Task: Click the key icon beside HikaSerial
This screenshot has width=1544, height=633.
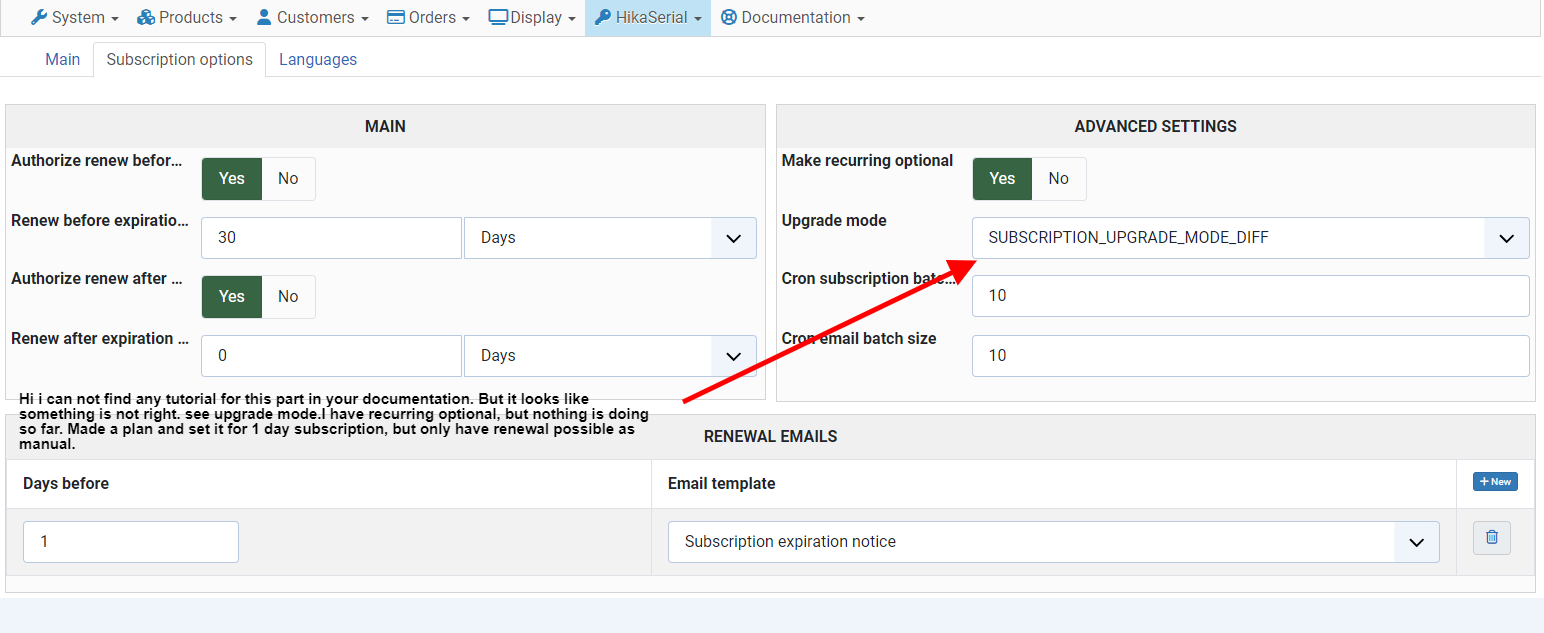Action: pyautogui.click(x=603, y=17)
